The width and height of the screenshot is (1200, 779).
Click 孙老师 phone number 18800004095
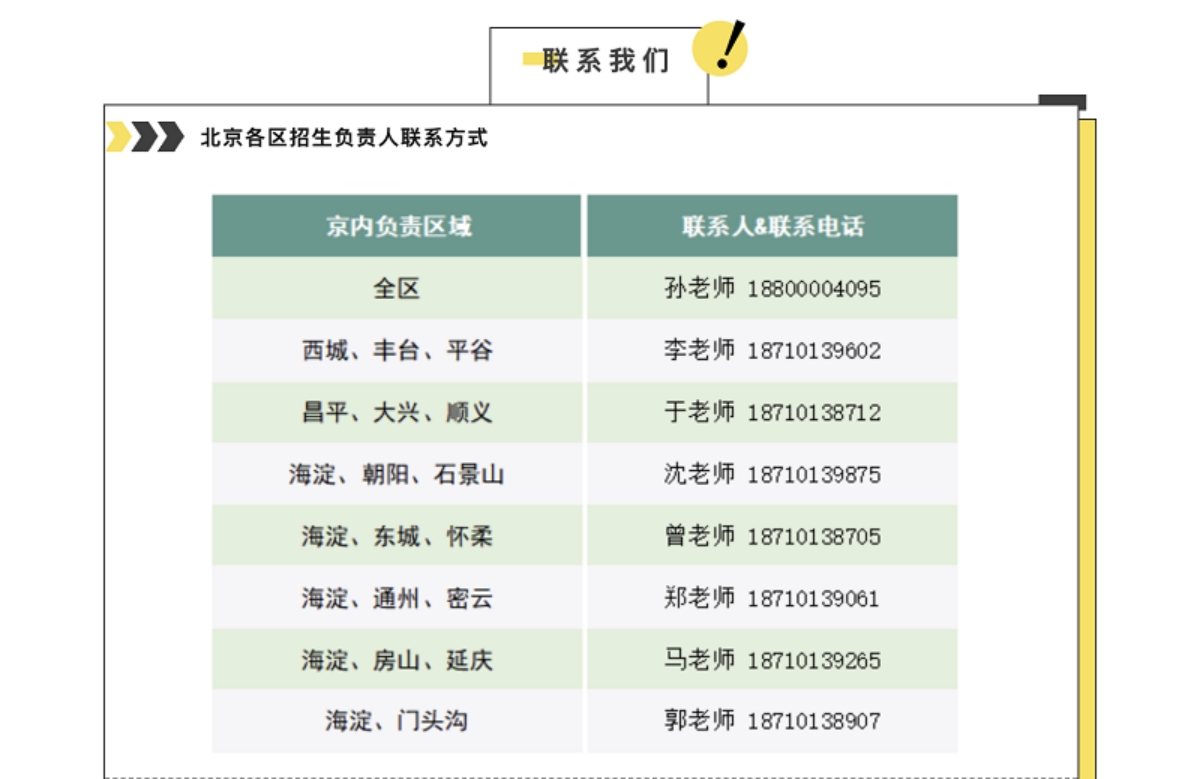814,289
